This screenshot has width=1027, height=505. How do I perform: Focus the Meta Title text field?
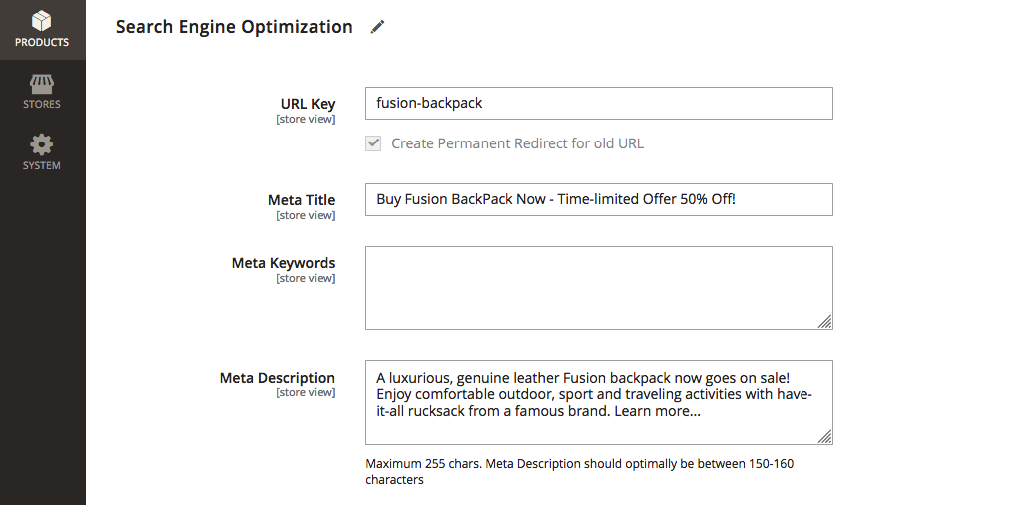(598, 199)
